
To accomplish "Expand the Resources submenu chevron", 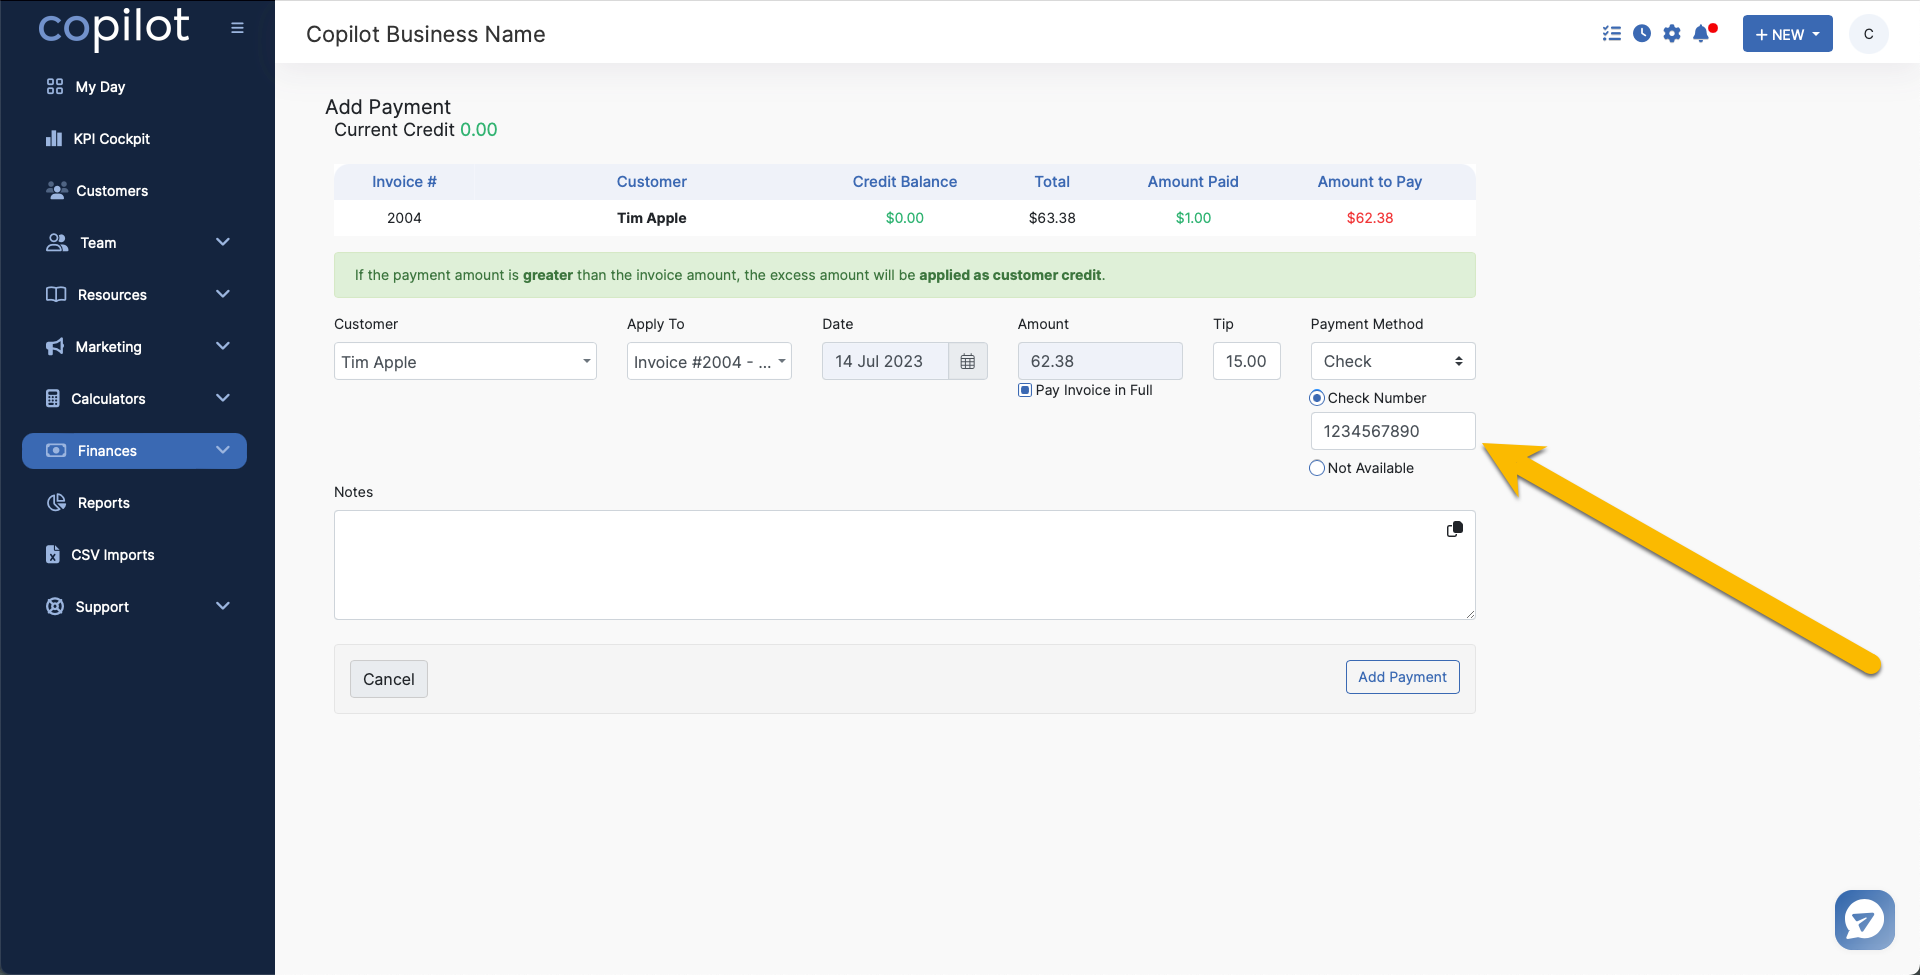I will click(223, 294).
